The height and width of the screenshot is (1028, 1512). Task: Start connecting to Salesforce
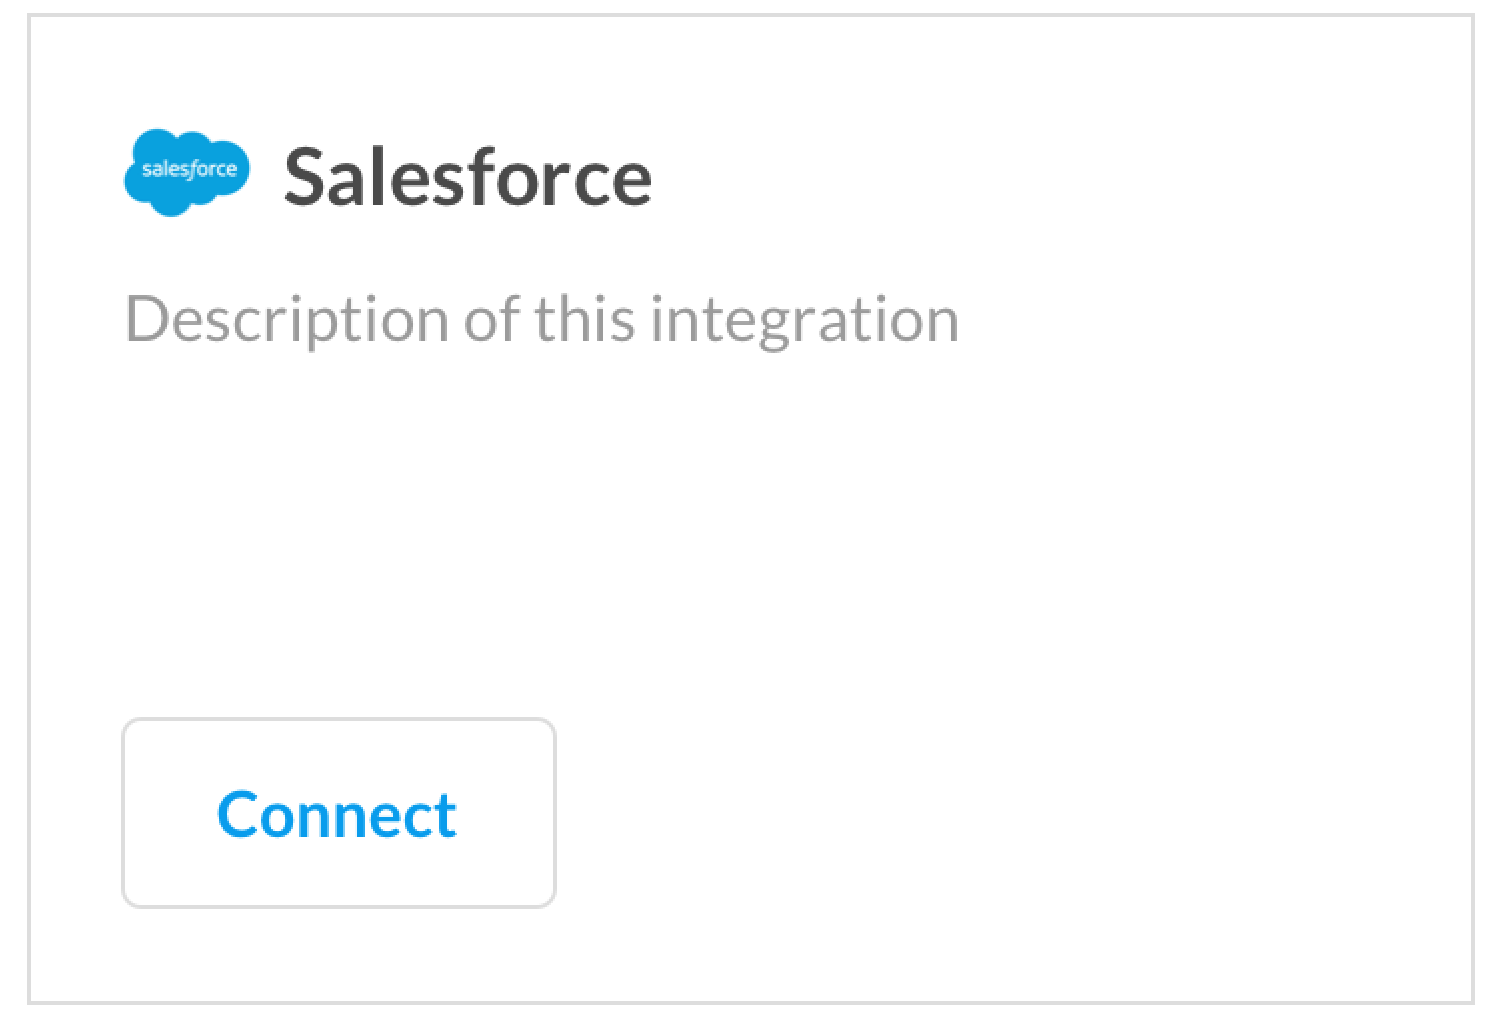point(338,813)
